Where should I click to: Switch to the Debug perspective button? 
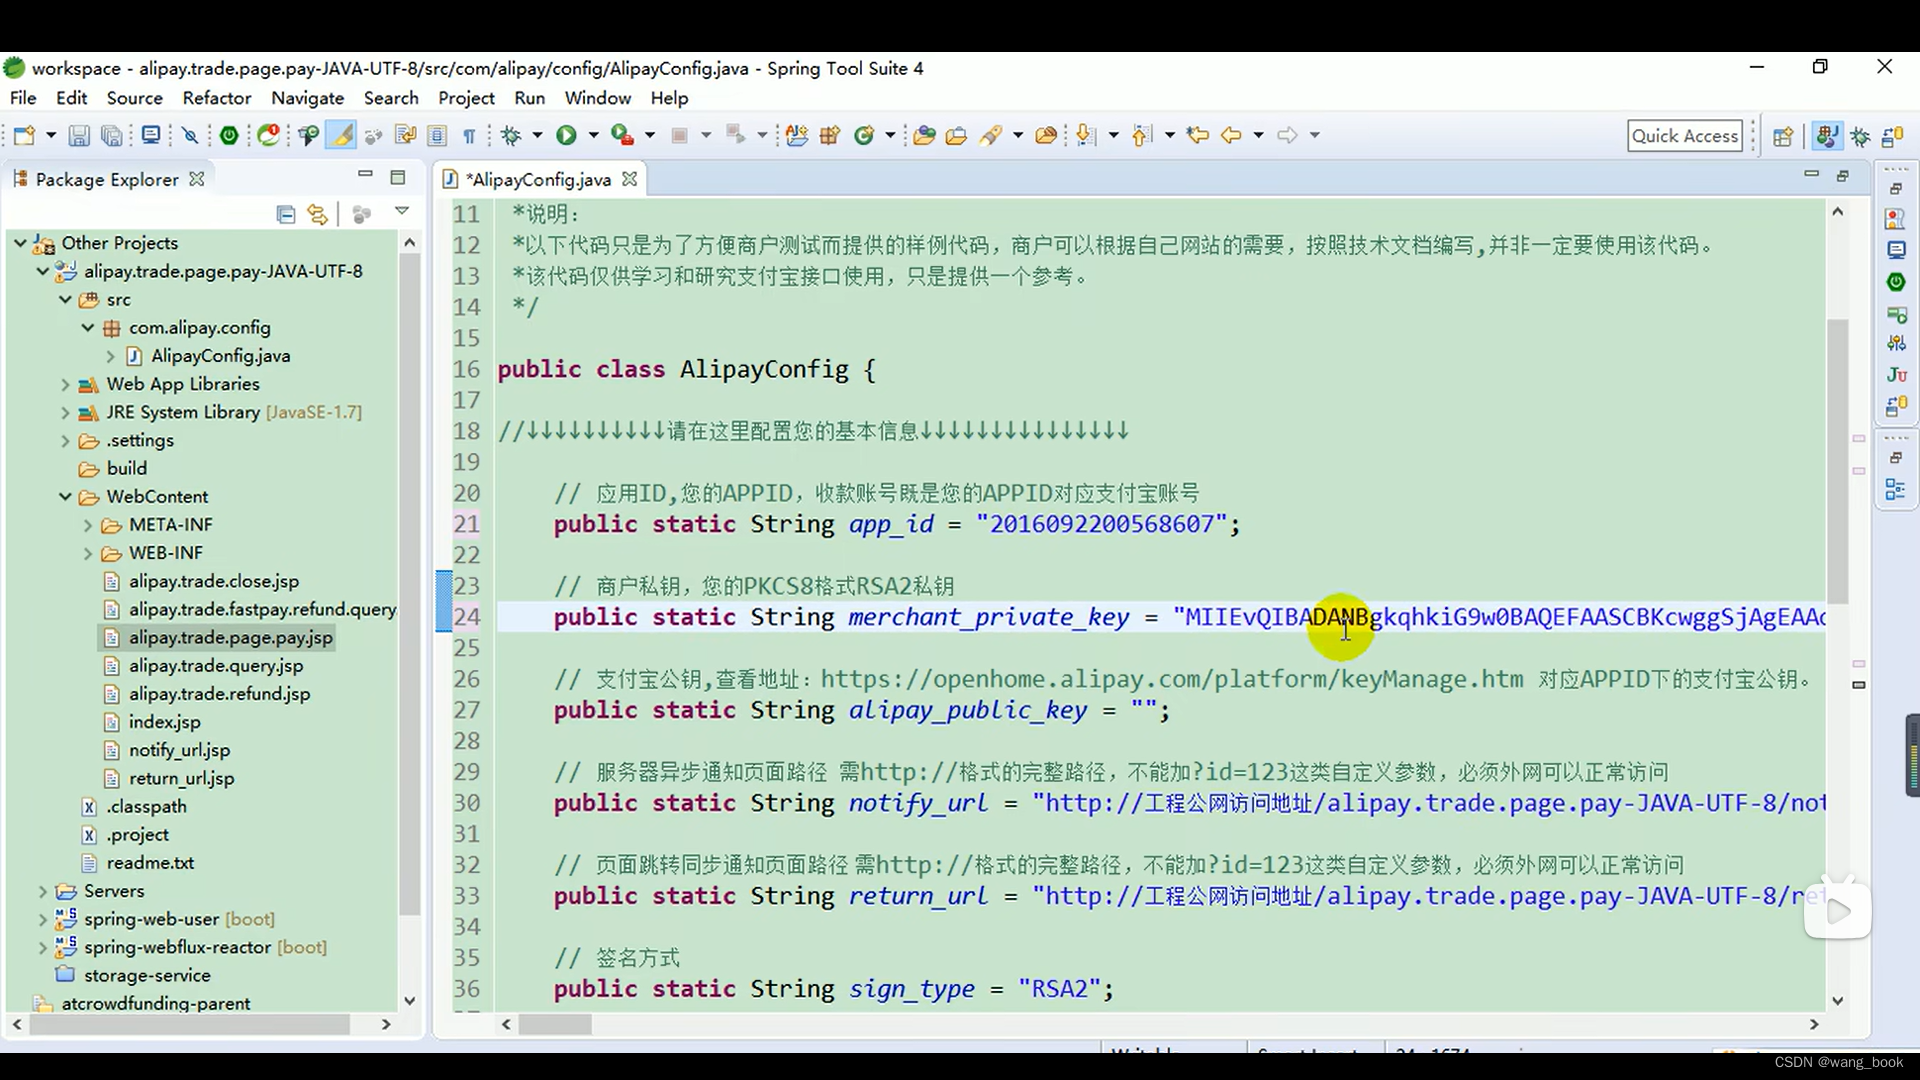pos(1860,136)
